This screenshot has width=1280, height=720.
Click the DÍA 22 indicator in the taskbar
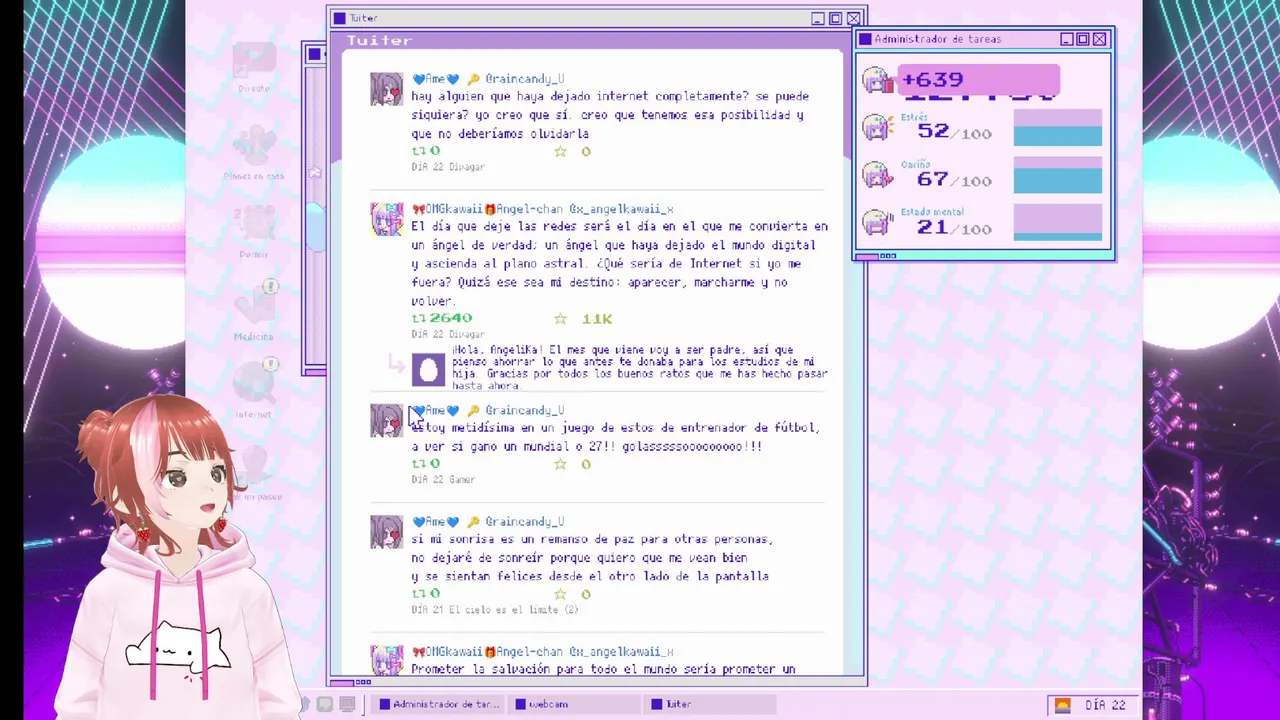coord(1104,705)
